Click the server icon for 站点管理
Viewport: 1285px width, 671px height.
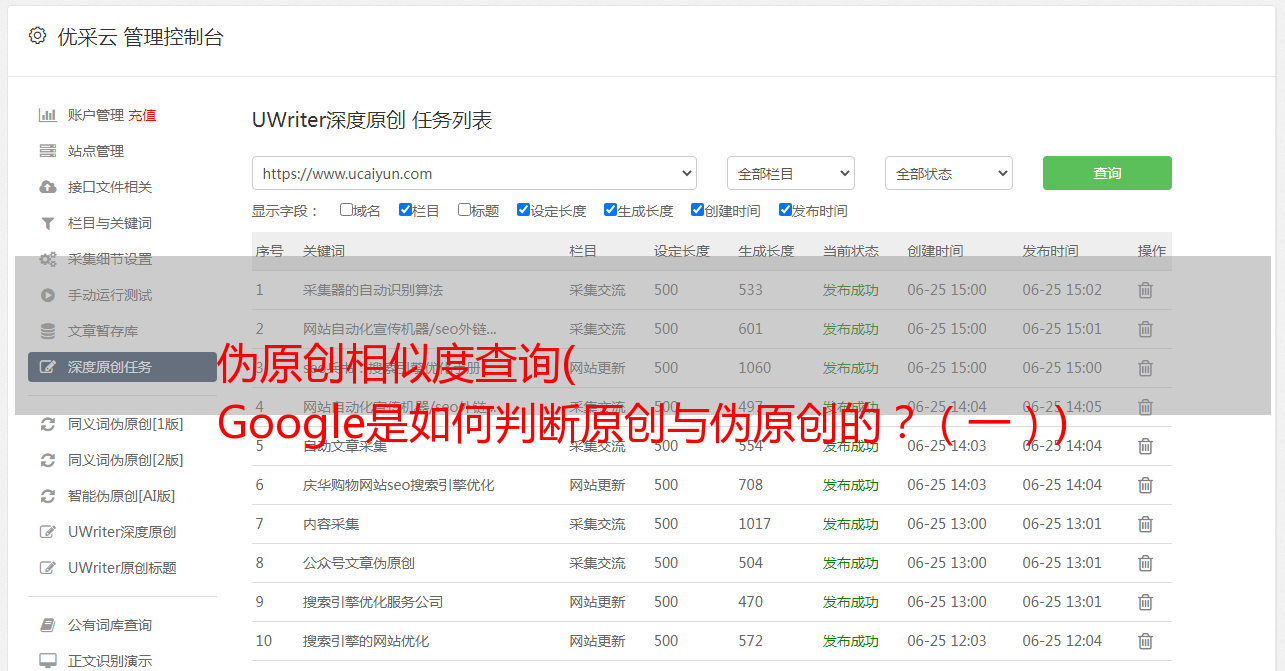(47, 151)
